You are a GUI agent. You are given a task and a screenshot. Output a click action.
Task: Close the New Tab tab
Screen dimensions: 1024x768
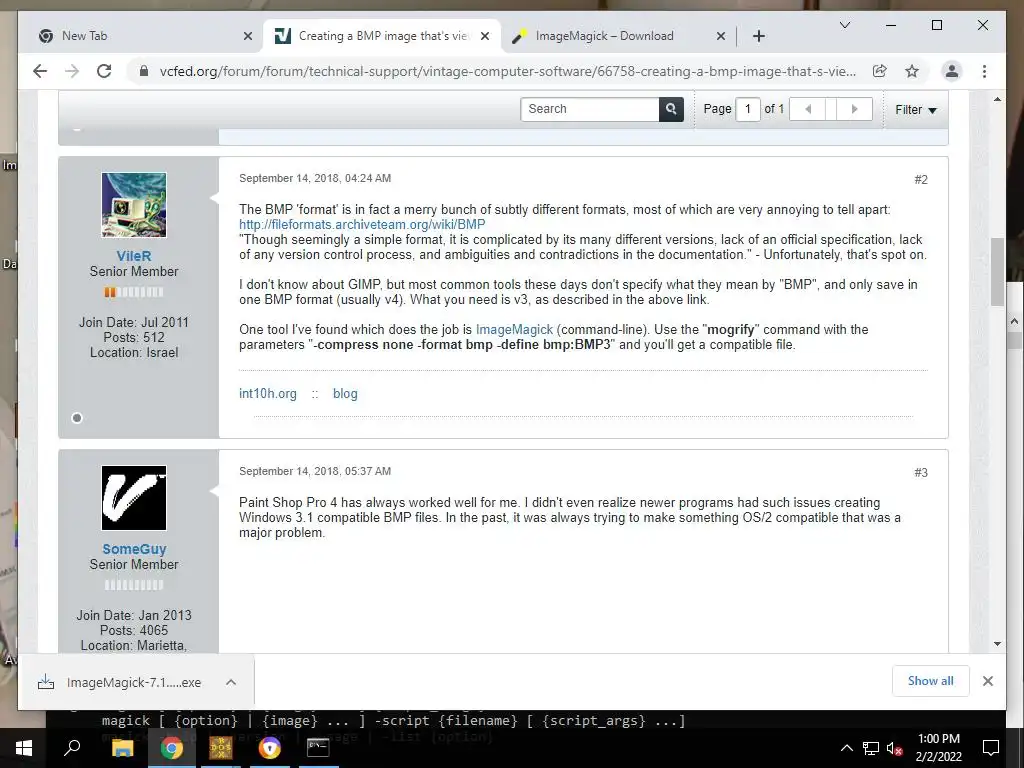[x=248, y=36]
